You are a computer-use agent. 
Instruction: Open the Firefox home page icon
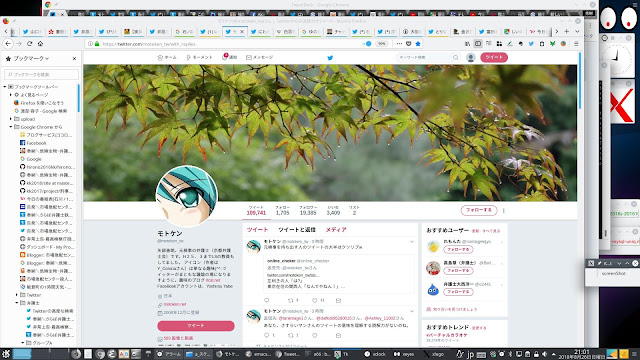(x=40, y=44)
